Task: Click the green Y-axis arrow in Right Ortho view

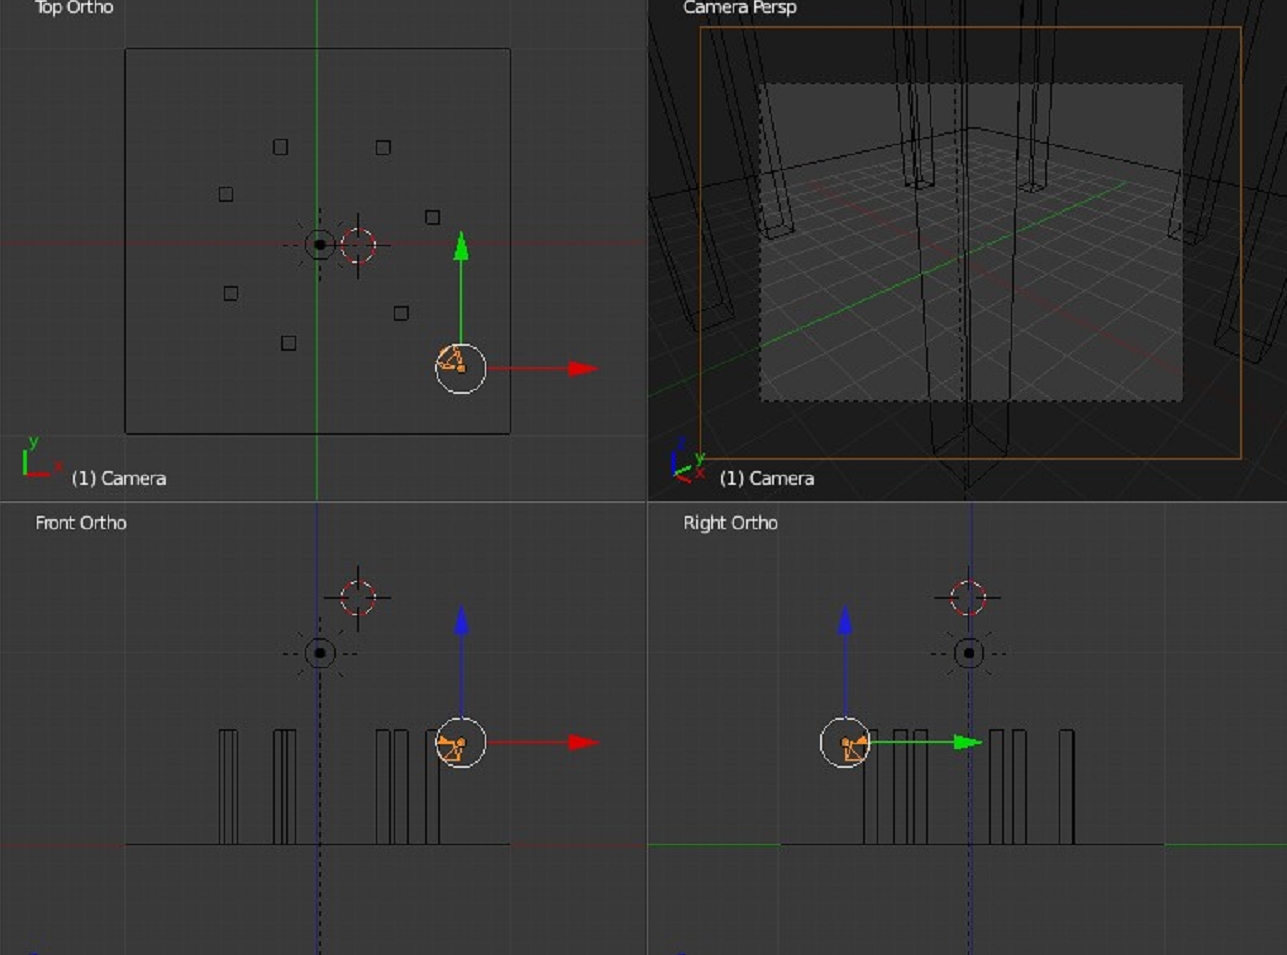Action: [x=967, y=742]
